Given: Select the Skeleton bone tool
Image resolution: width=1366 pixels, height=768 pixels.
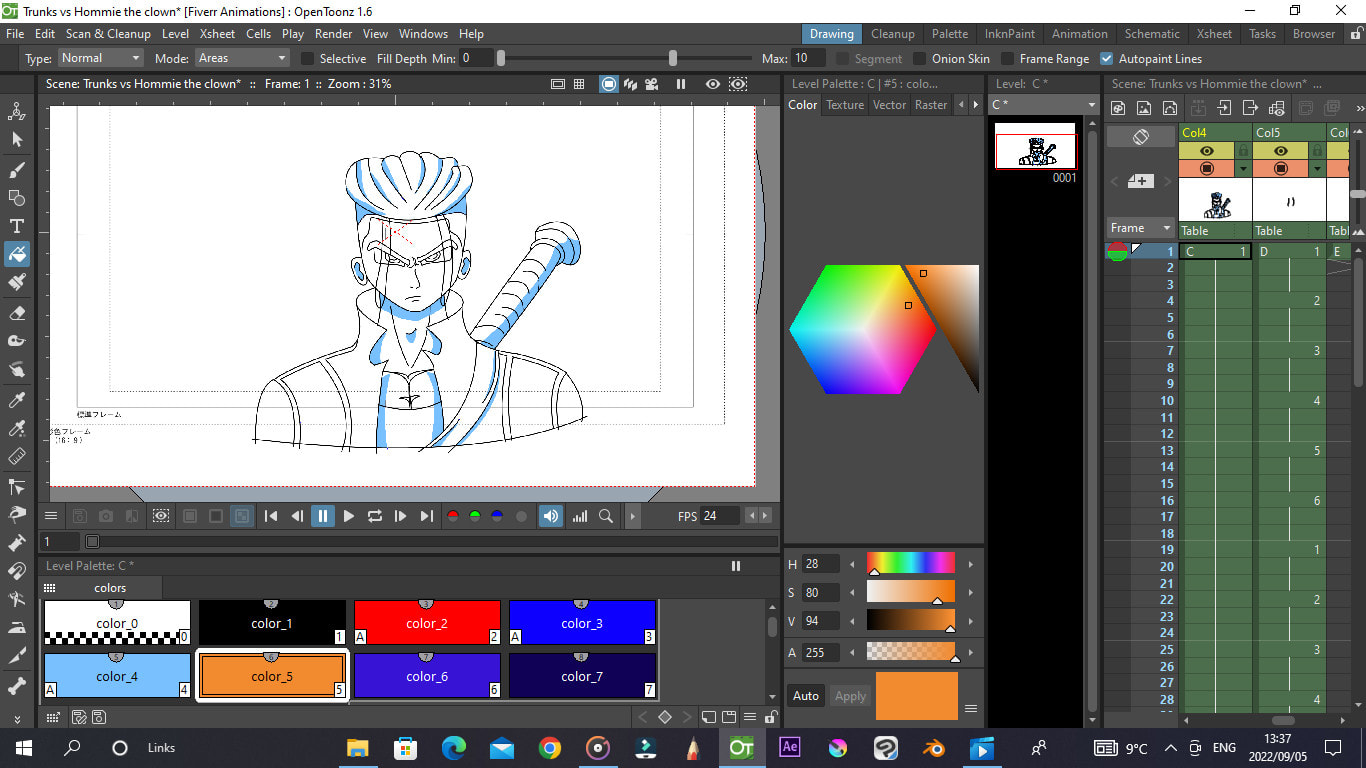Looking at the screenshot, I should [x=17, y=687].
